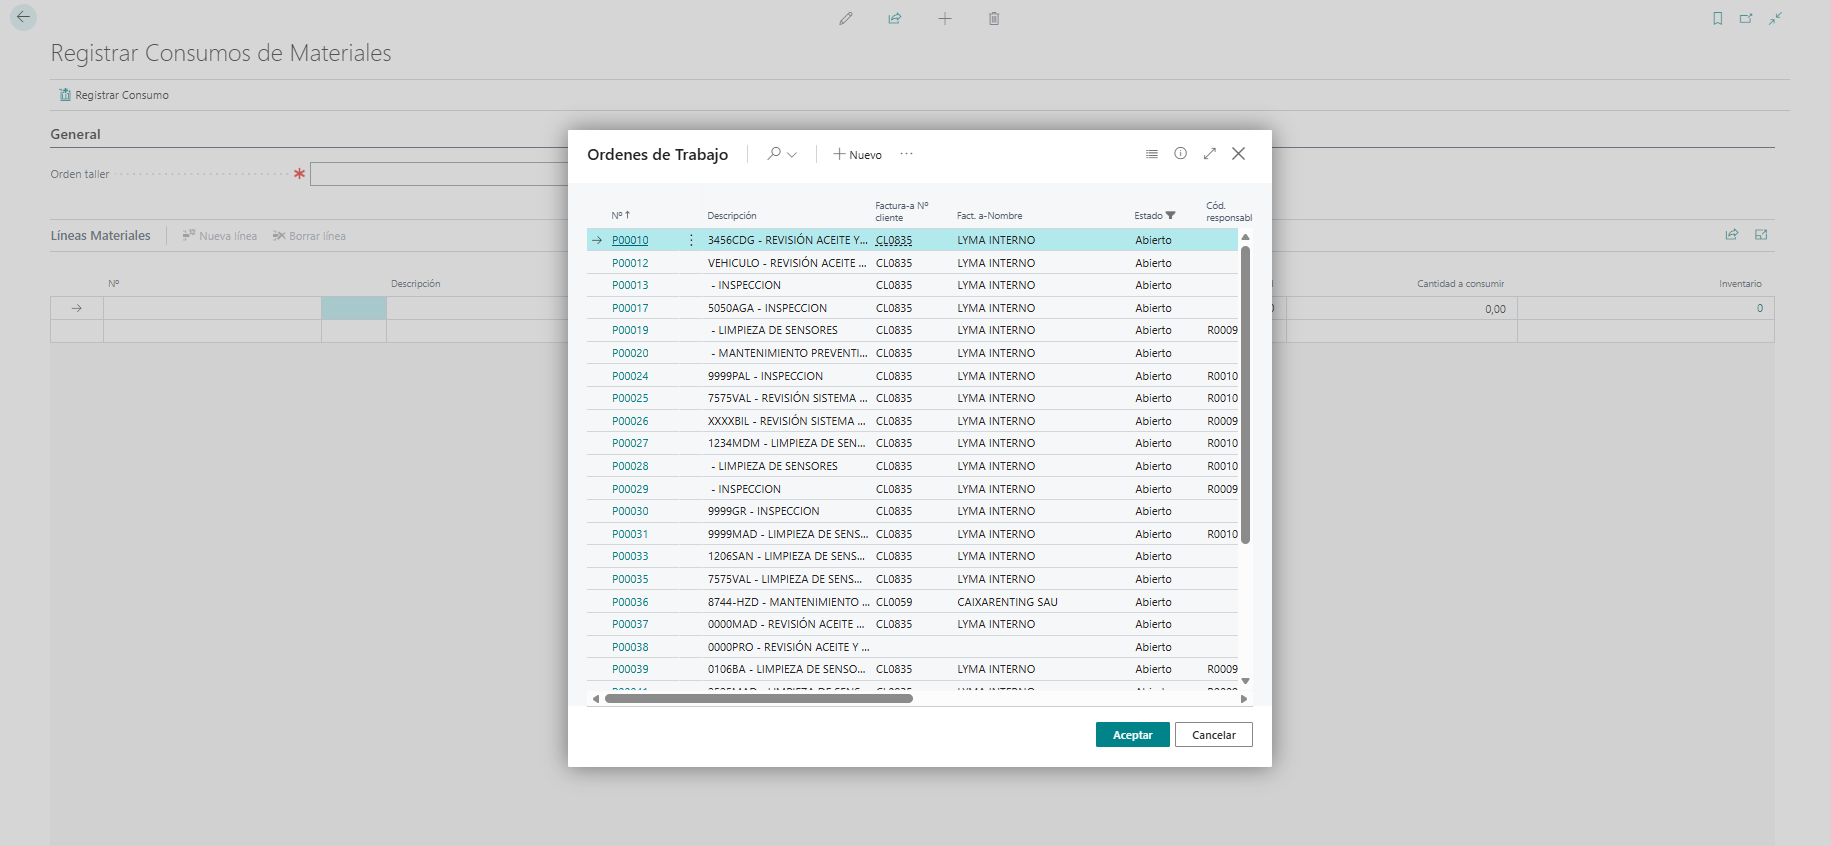The width and height of the screenshot is (1831, 846).
Task: Click the edit pencil icon at top
Action: point(846,19)
